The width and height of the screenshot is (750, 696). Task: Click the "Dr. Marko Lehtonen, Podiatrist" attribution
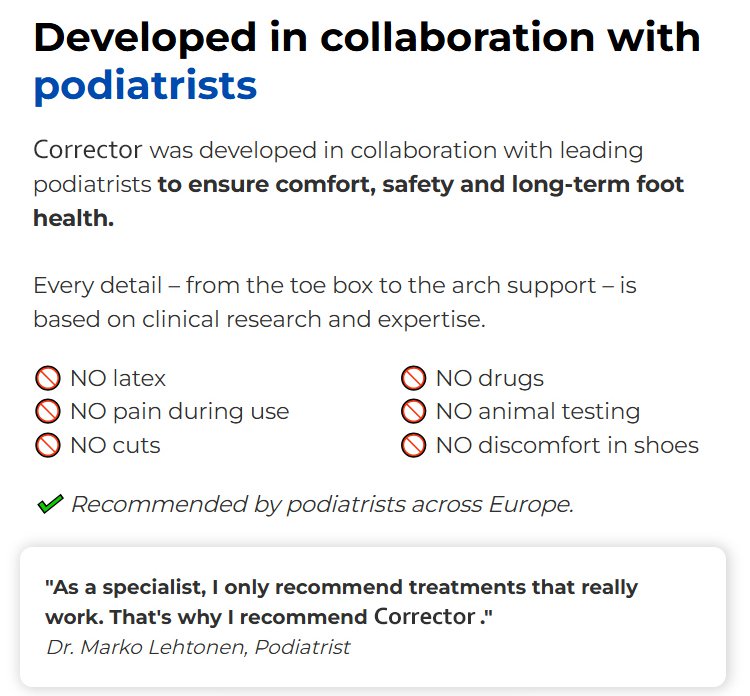198,647
